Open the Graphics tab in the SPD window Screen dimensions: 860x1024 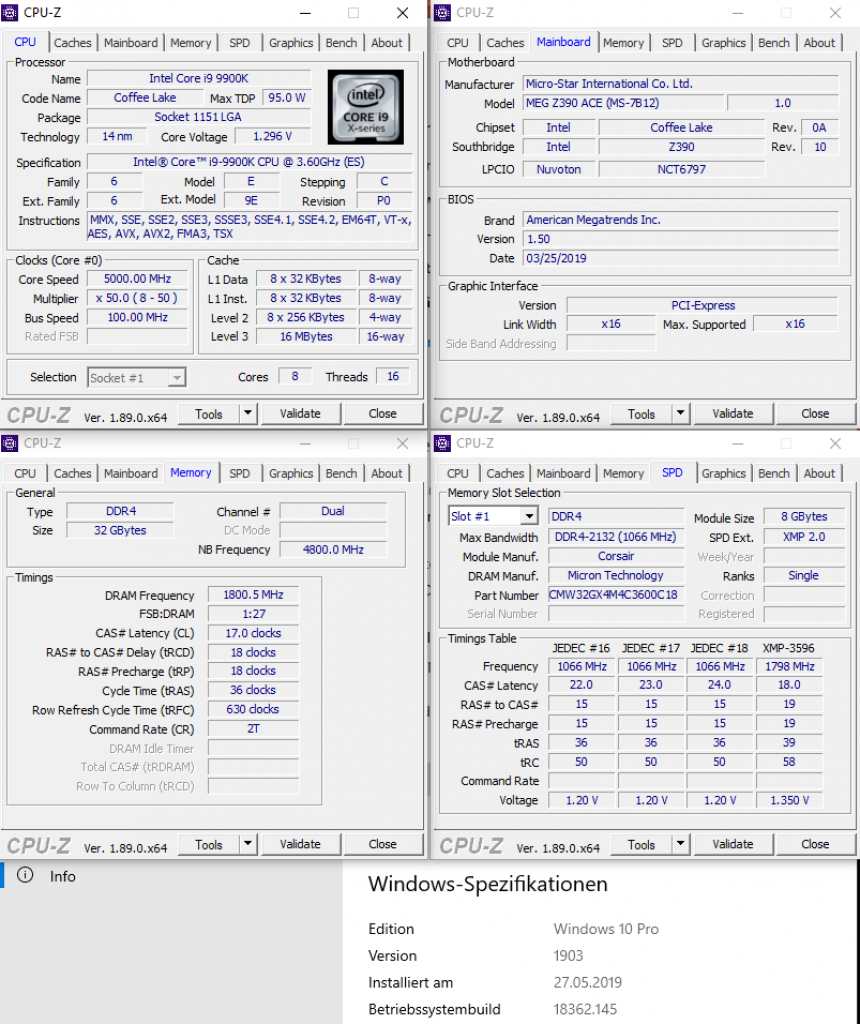724,473
